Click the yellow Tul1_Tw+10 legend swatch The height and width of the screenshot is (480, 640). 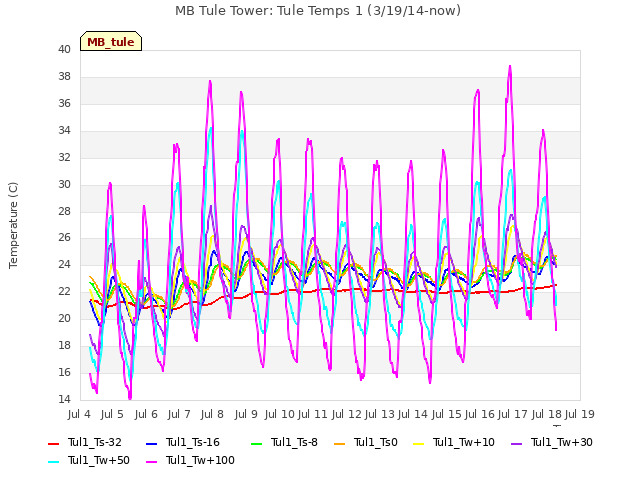pyautogui.click(x=418, y=443)
